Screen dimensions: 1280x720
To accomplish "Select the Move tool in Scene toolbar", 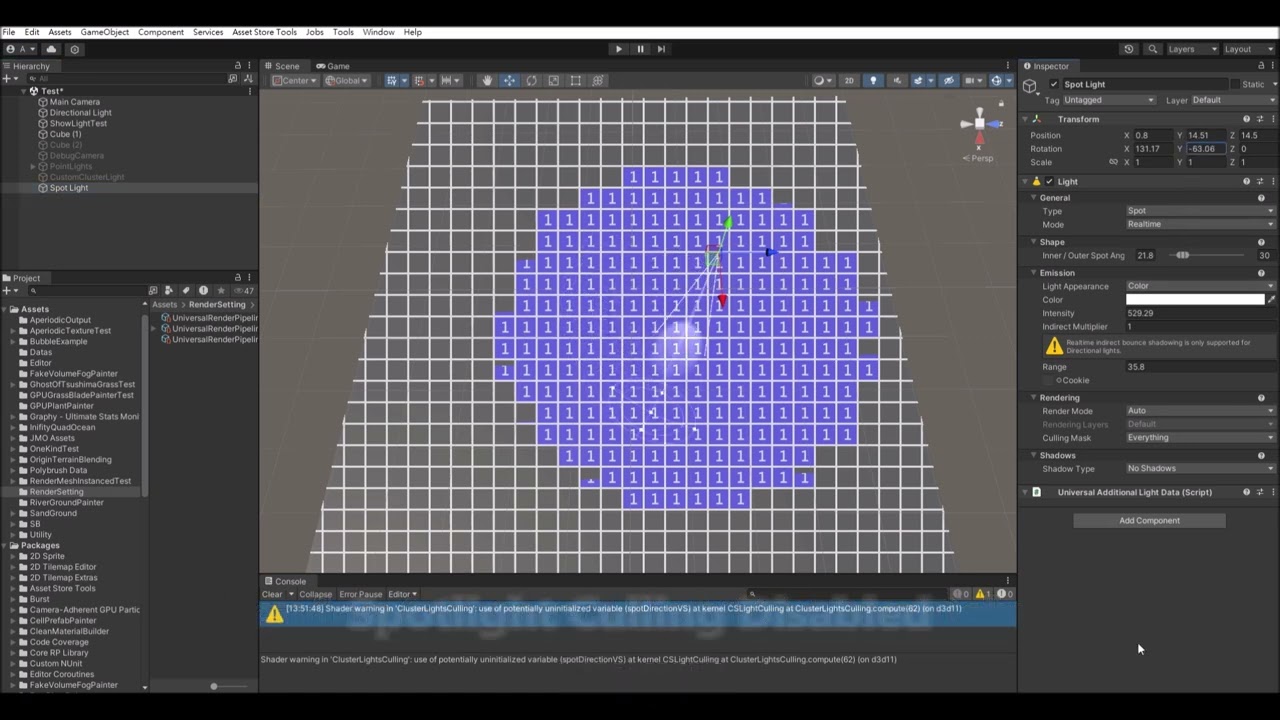I will click(509, 81).
